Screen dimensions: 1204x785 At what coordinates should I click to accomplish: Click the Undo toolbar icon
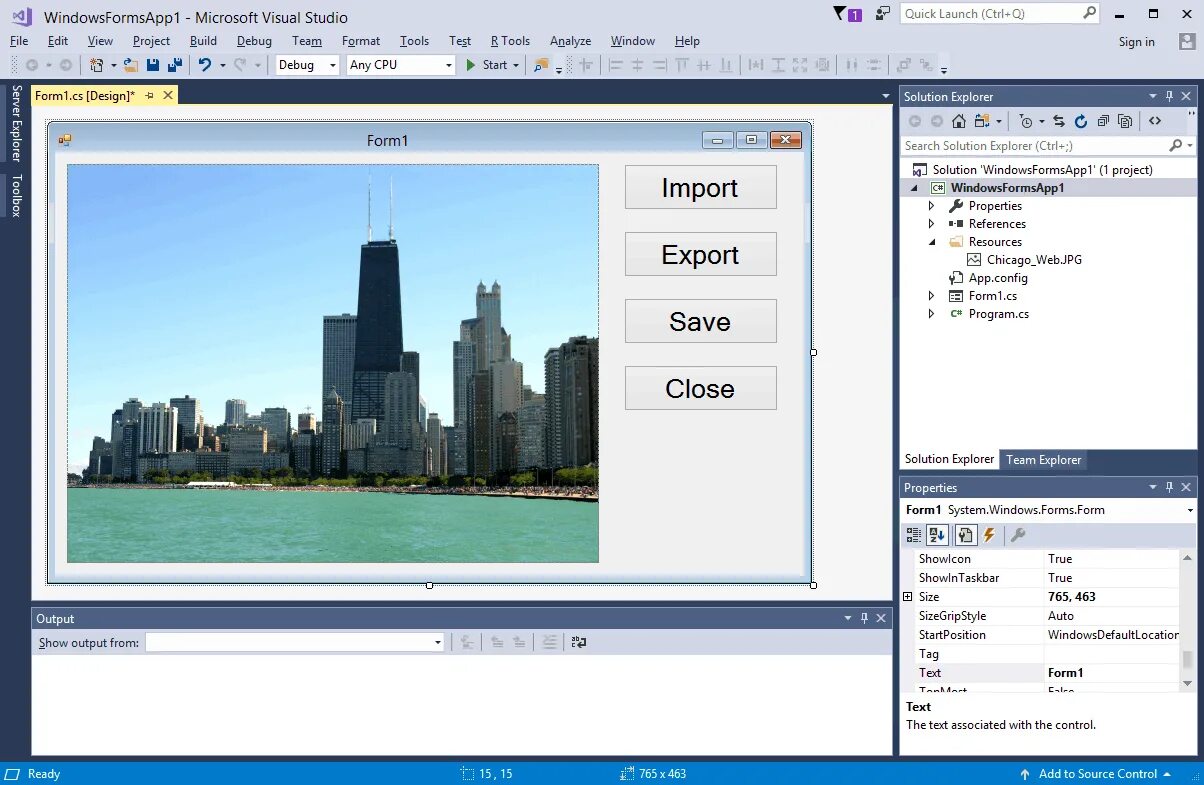[204, 65]
